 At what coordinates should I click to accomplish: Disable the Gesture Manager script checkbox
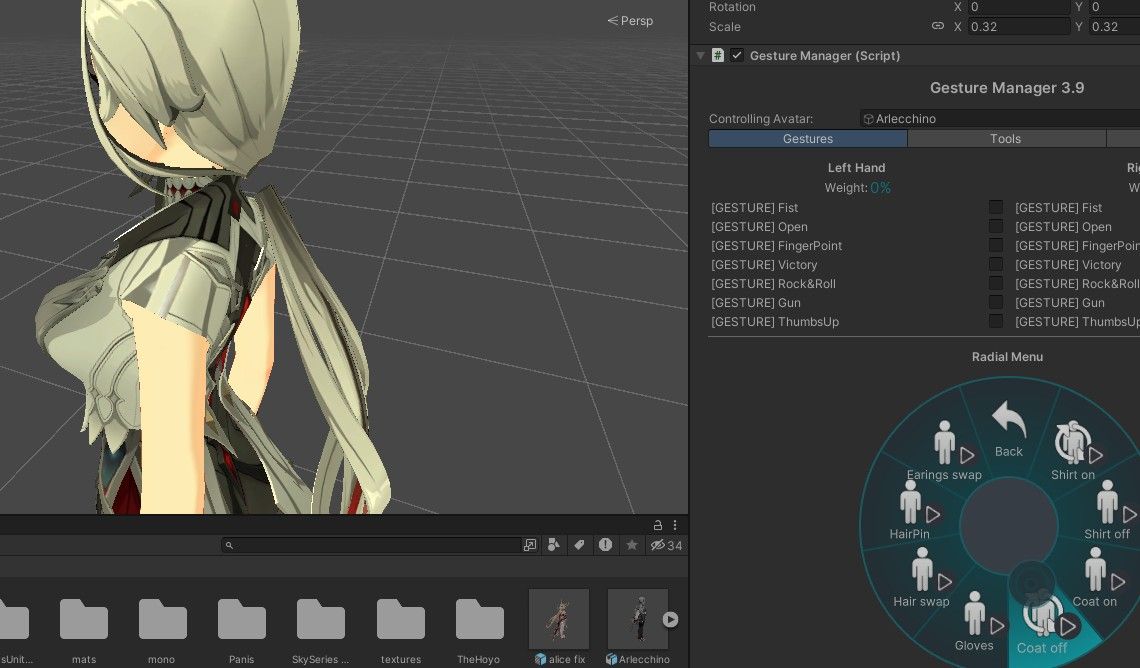coord(736,55)
